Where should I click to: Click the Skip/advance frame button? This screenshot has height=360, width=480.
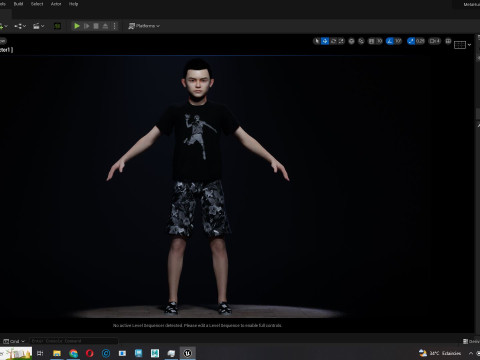[87, 26]
